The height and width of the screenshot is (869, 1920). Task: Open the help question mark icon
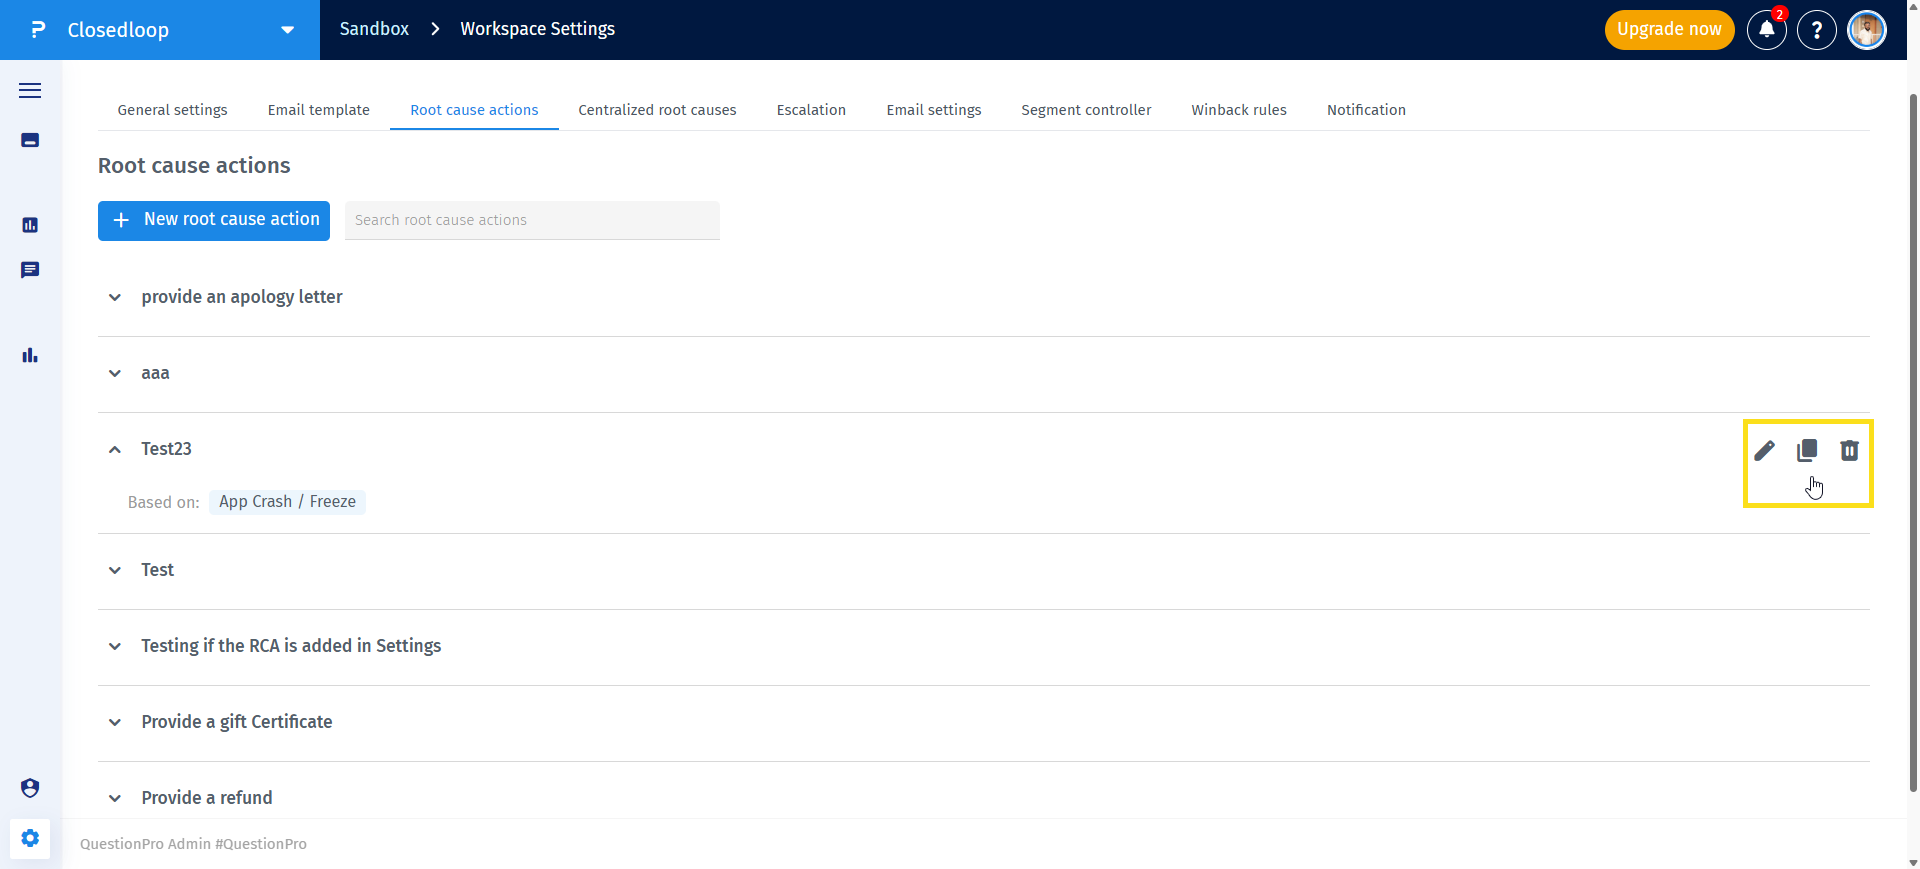[1817, 30]
